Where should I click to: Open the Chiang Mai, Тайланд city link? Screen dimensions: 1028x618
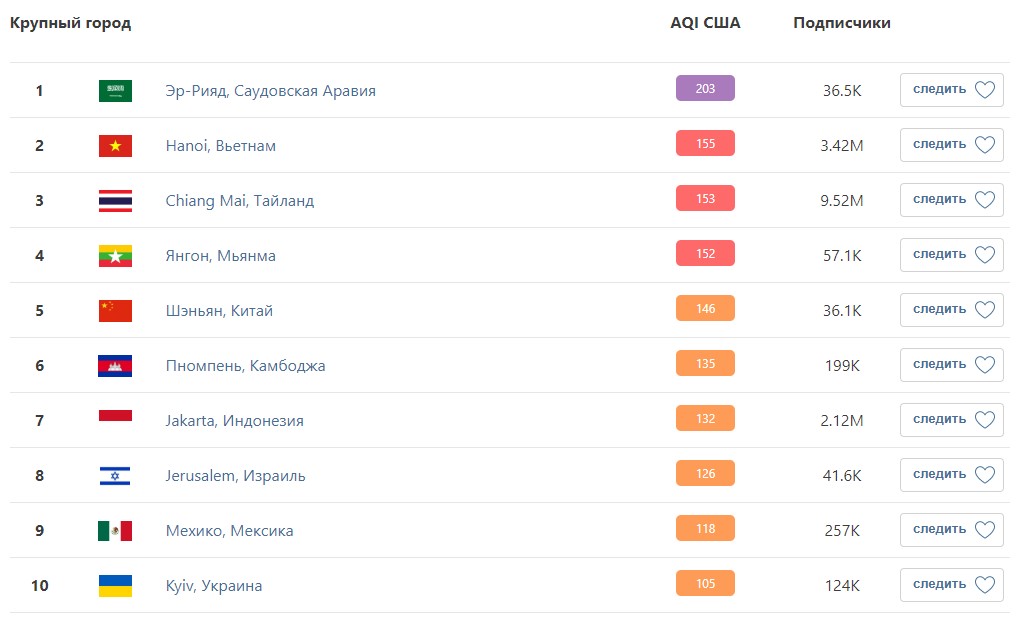point(240,201)
